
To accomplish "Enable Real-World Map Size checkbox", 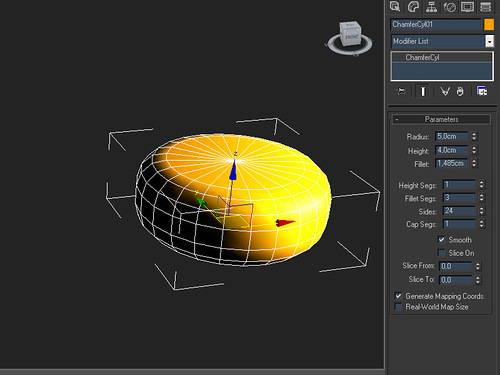I will (x=398, y=306).
